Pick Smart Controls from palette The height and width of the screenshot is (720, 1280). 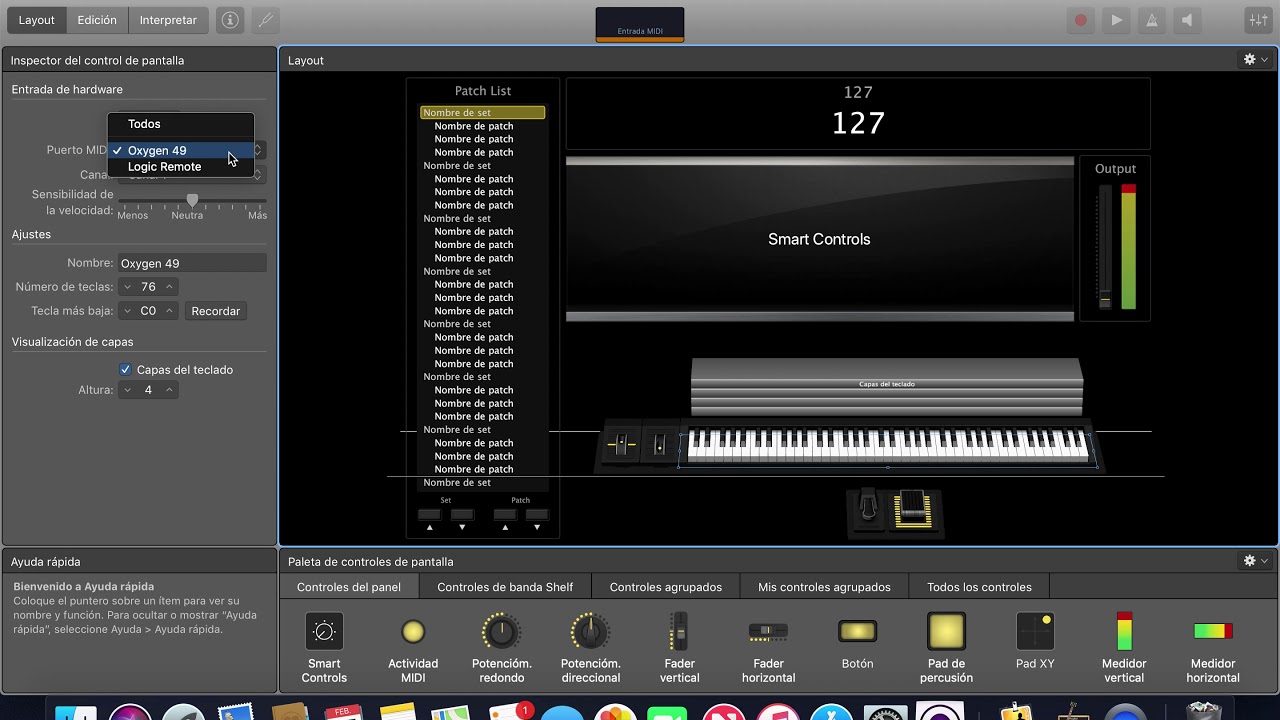(x=324, y=632)
